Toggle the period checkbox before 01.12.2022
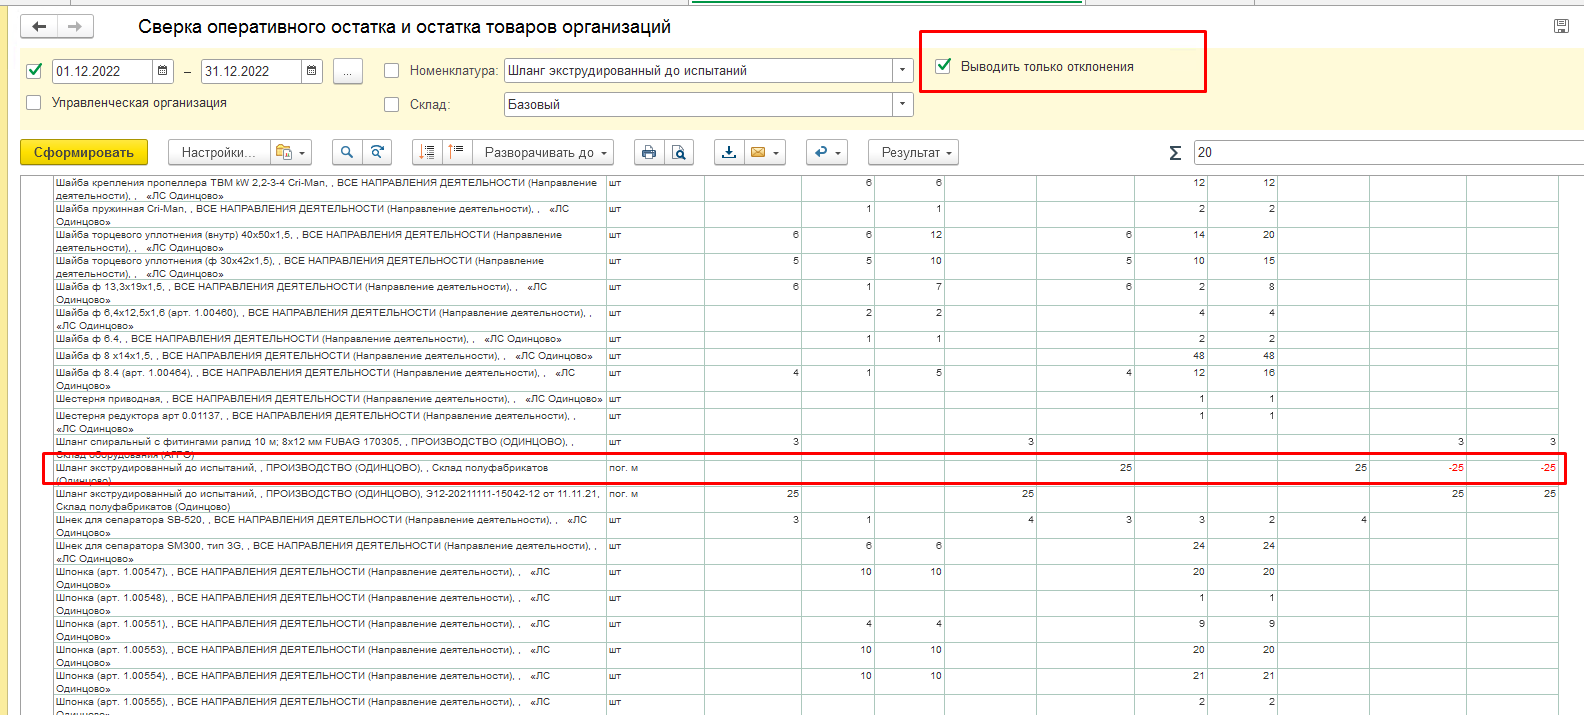The height and width of the screenshot is (715, 1584). point(34,70)
